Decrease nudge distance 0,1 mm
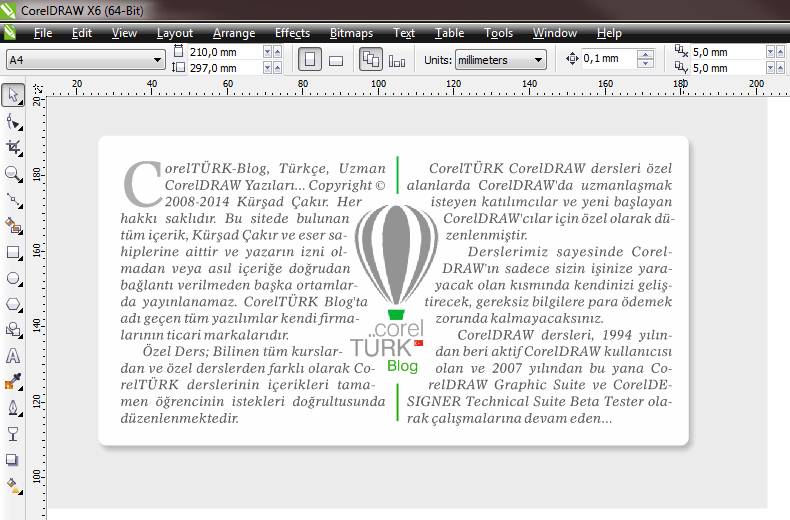 click(645, 63)
